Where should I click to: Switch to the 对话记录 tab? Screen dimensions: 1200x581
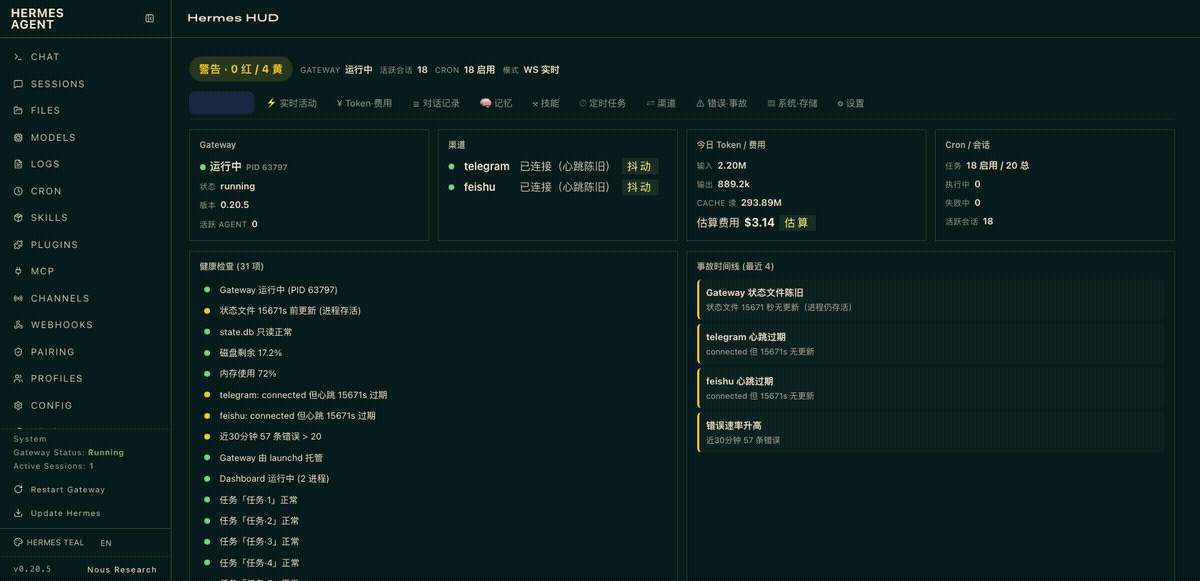(x=436, y=103)
